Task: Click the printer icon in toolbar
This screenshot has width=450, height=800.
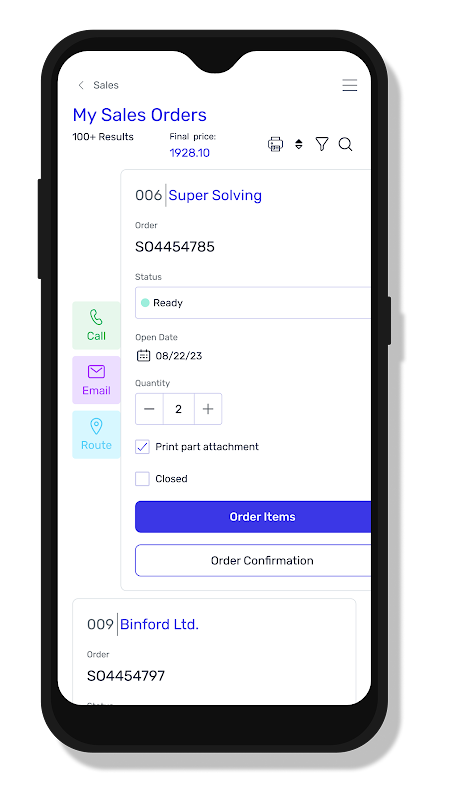Action: (276, 144)
